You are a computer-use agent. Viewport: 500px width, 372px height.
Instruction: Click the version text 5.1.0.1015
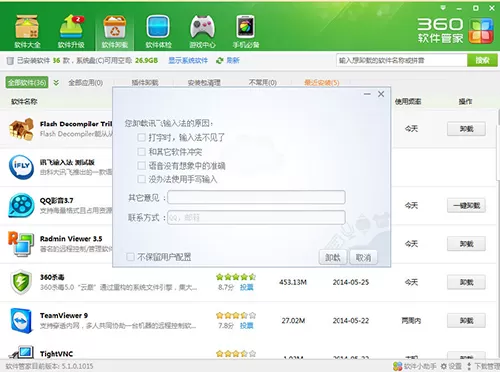[77, 366]
